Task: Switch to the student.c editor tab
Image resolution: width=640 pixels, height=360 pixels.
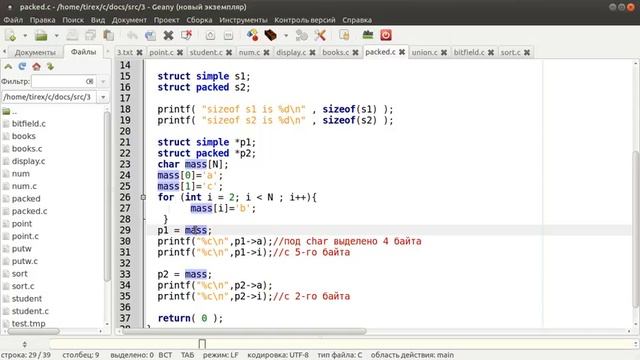Action: (x=206, y=52)
